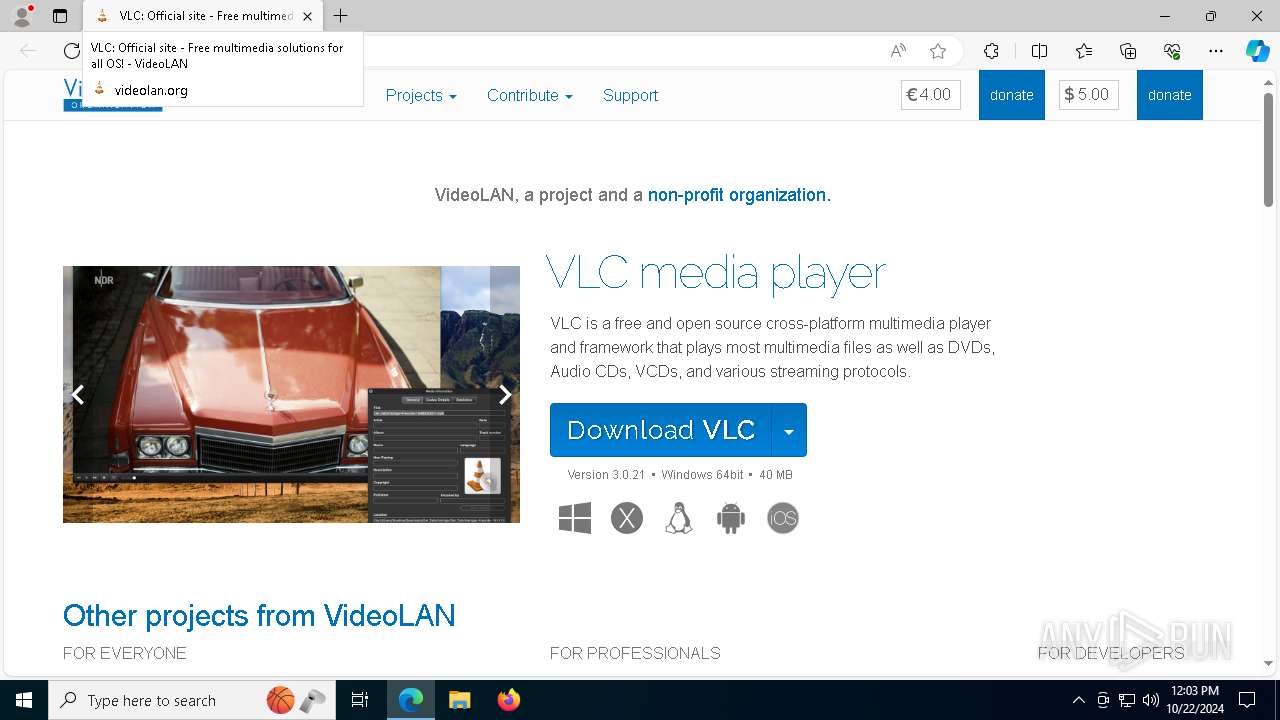The width and height of the screenshot is (1280, 720).
Task: Click the VLC screenshot carousel image
Action: click(291, 394)
